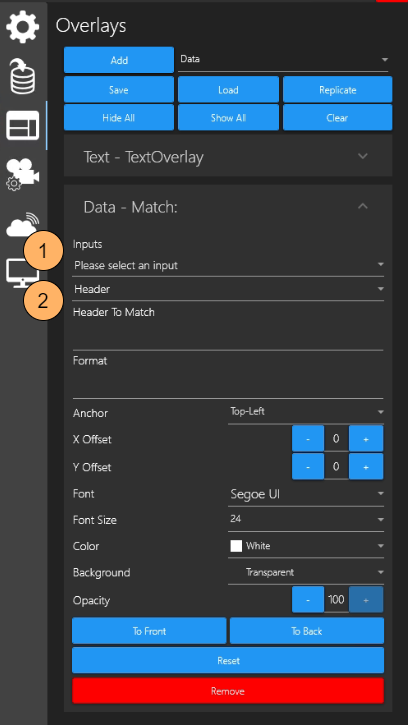Click the red Remove button

pos(228,691)
